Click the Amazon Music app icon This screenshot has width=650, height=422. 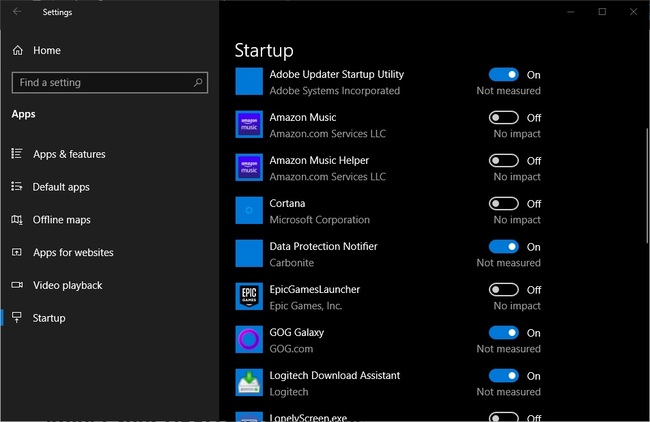click(249, 124)
